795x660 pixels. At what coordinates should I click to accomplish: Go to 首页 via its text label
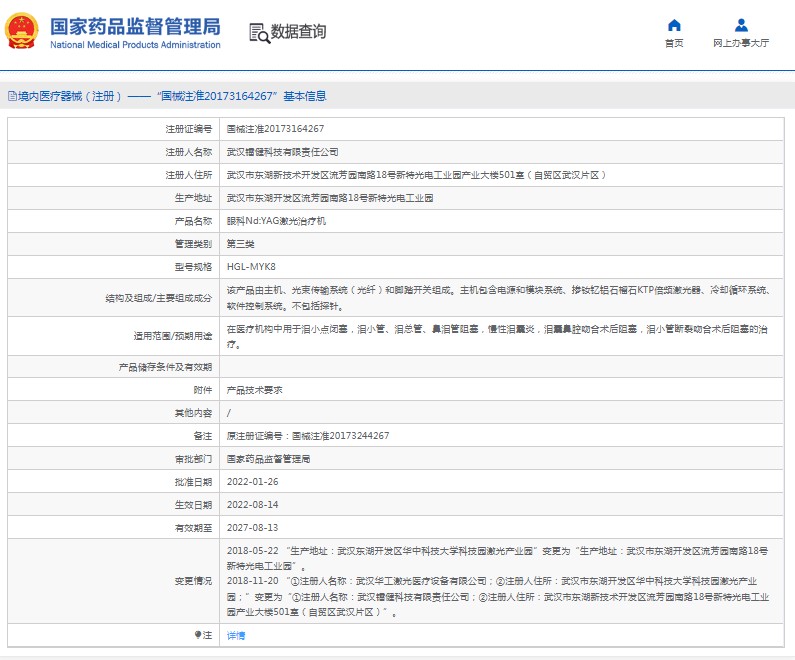click(674, 43)
